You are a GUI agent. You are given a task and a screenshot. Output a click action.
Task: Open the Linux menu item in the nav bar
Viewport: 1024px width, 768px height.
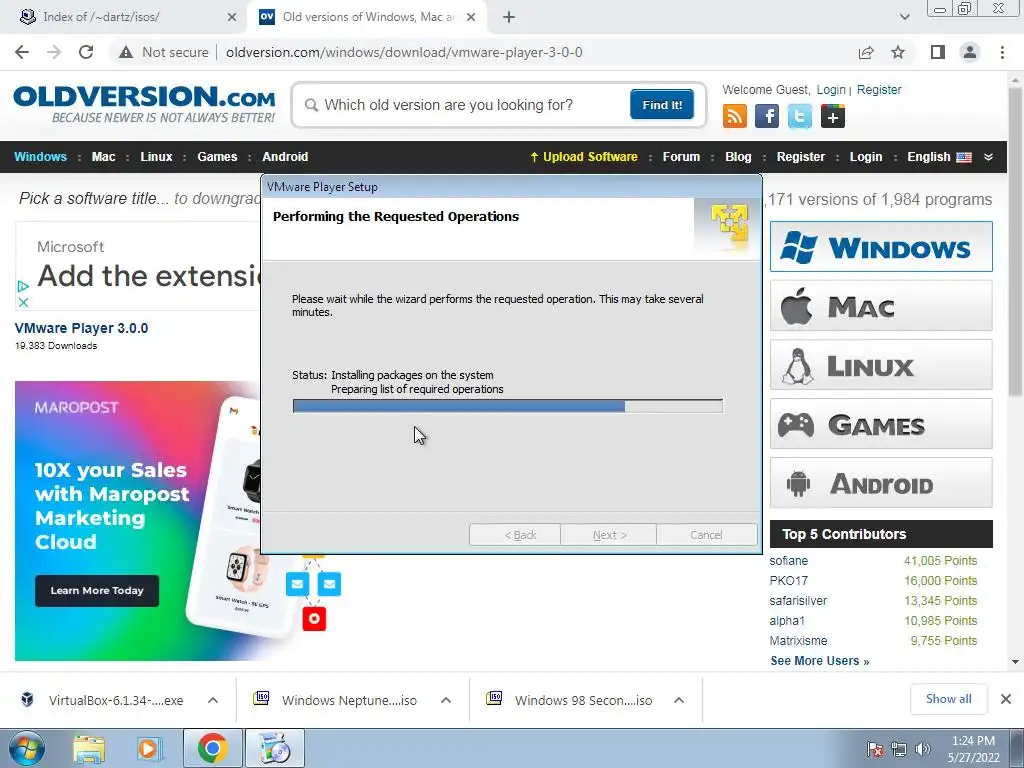click(x=156, y=157)
